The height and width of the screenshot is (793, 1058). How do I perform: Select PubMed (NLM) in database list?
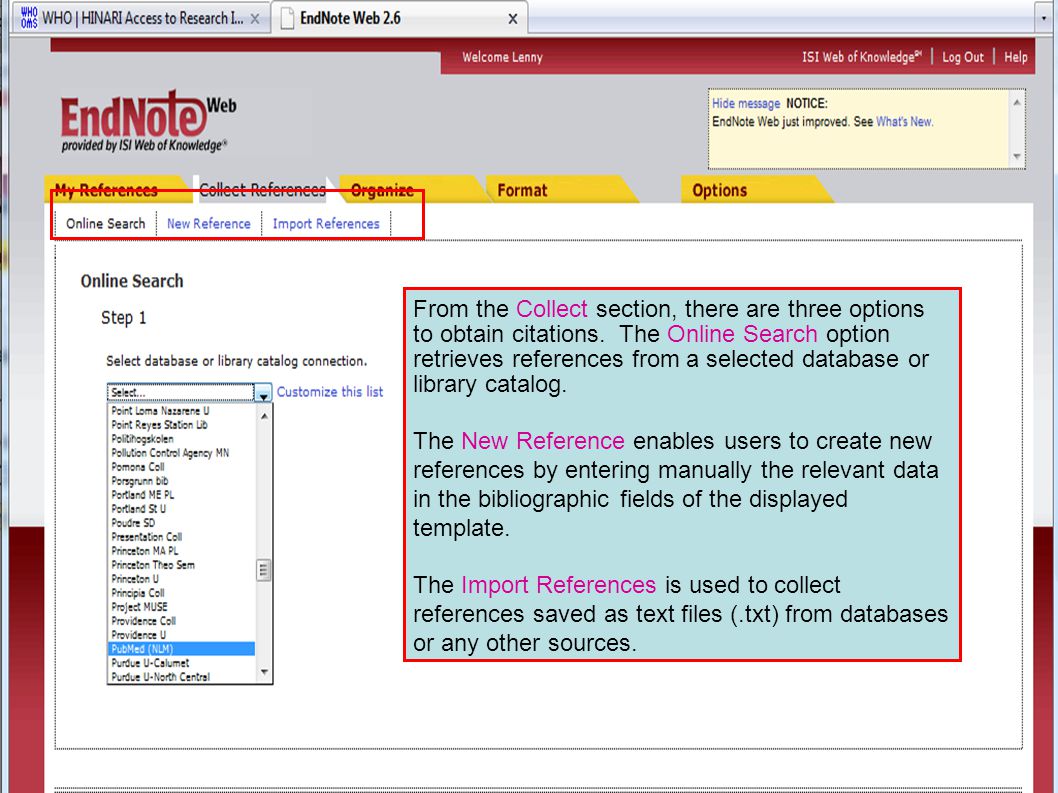(x=182, y=649)
